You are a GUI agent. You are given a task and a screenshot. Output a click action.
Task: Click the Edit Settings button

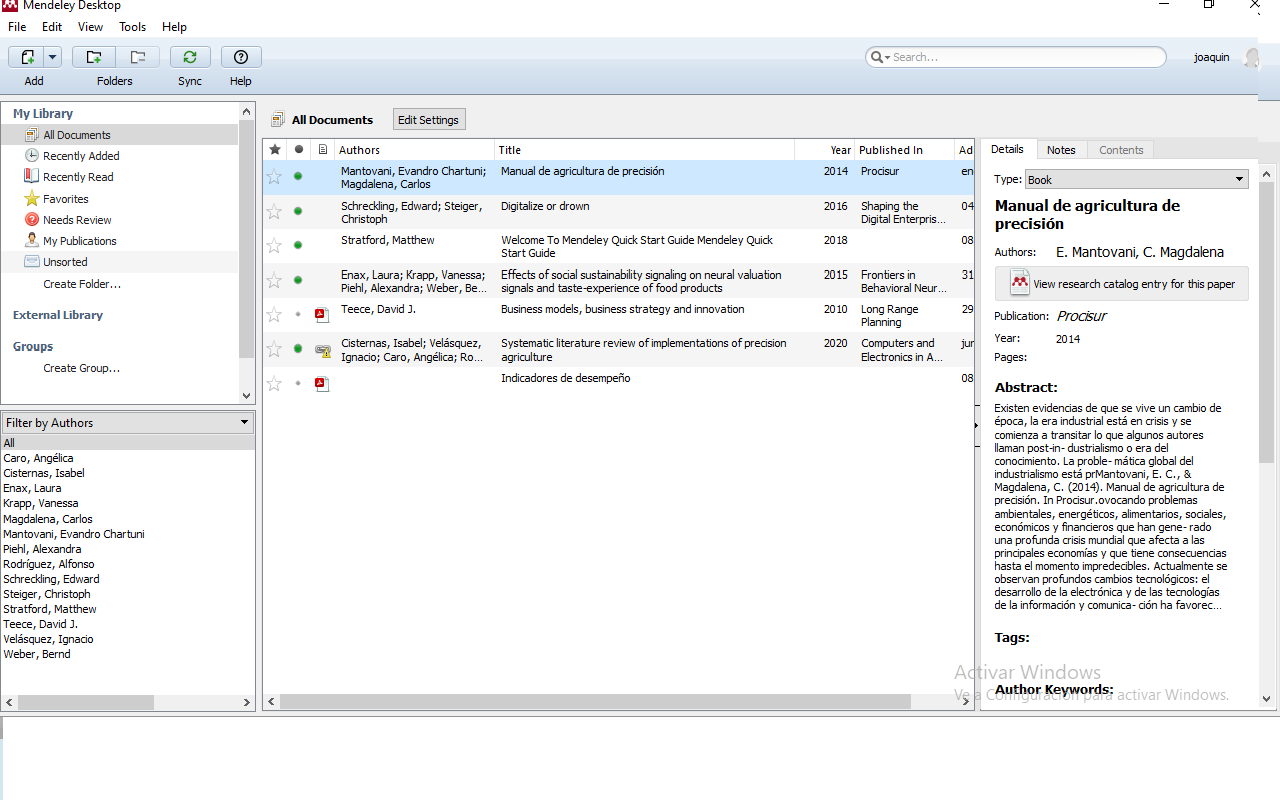pos(428,120)
